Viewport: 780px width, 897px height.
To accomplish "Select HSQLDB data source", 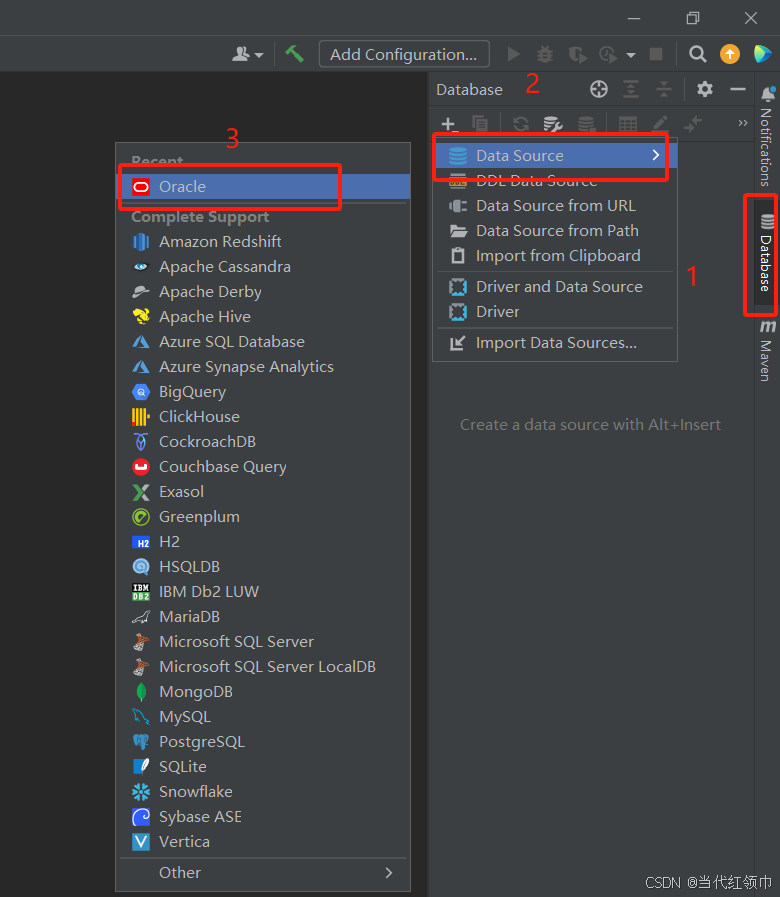I will (265, 567).
